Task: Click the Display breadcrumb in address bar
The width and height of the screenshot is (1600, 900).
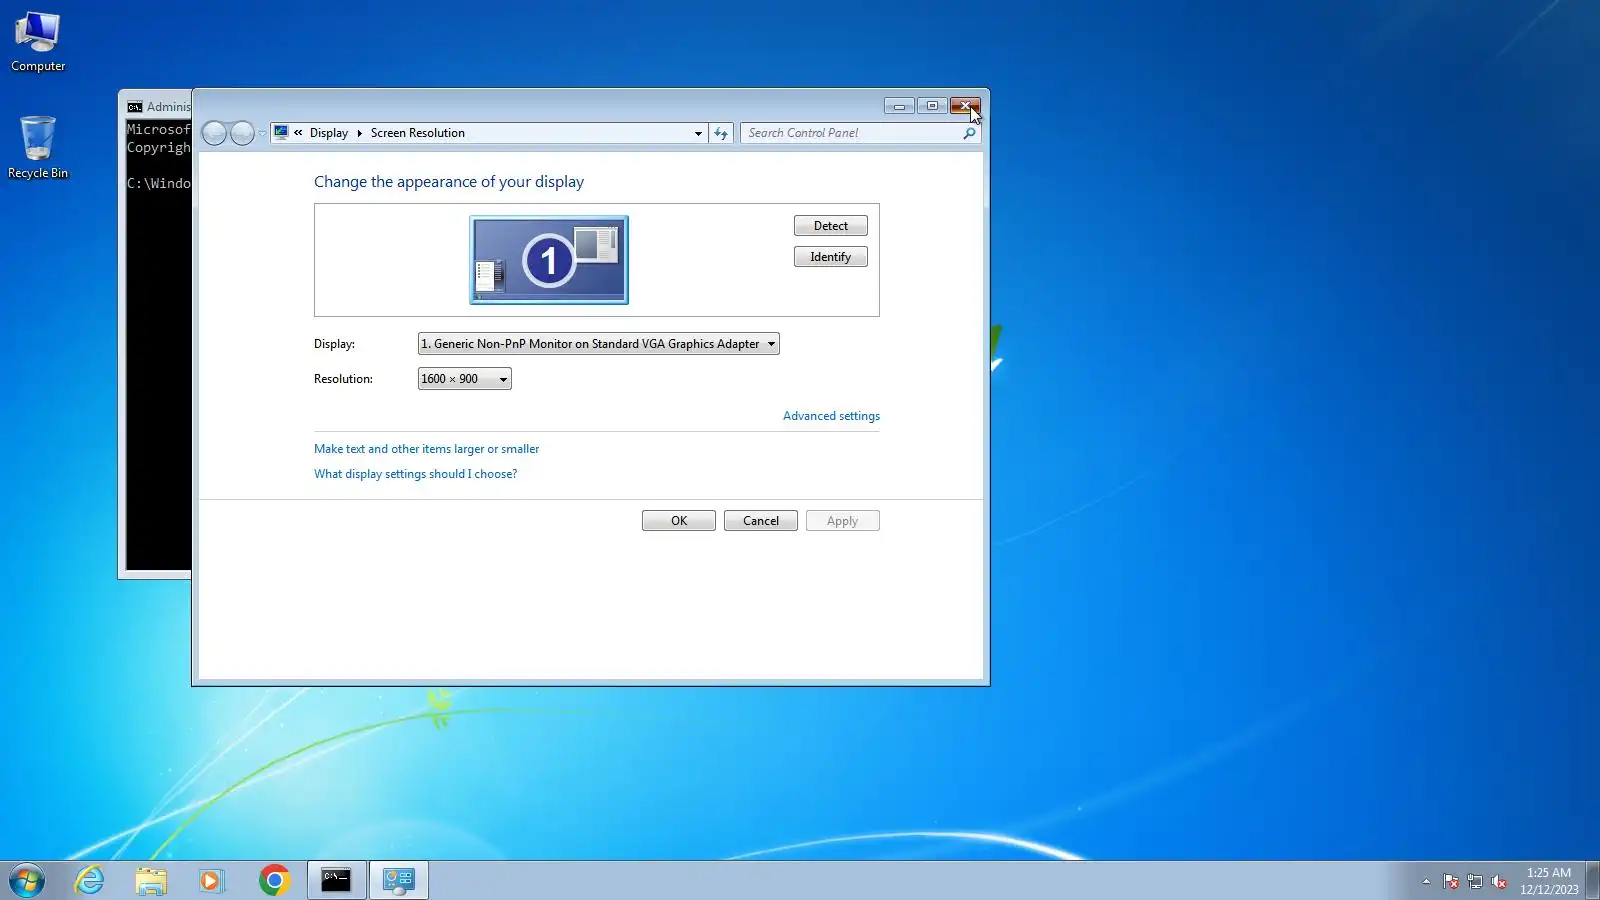Action: pyautogui.click(x=329, y=133)
